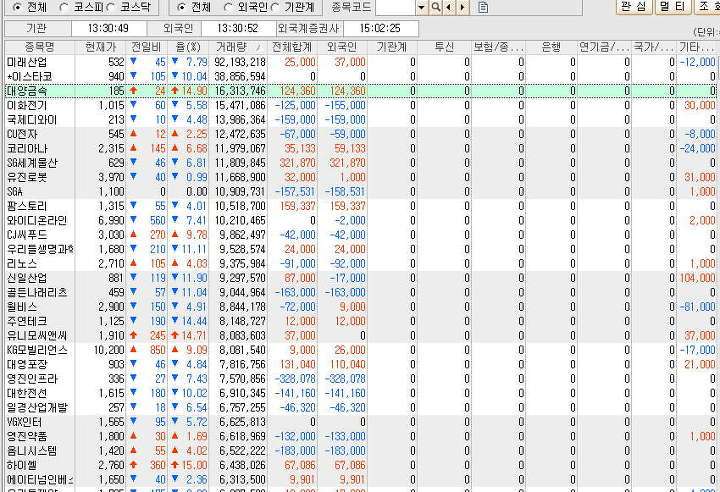Click the 투신 column header
Image resolution: width=720 pixels, height=492 pixels.
click(x=444, y=47)
